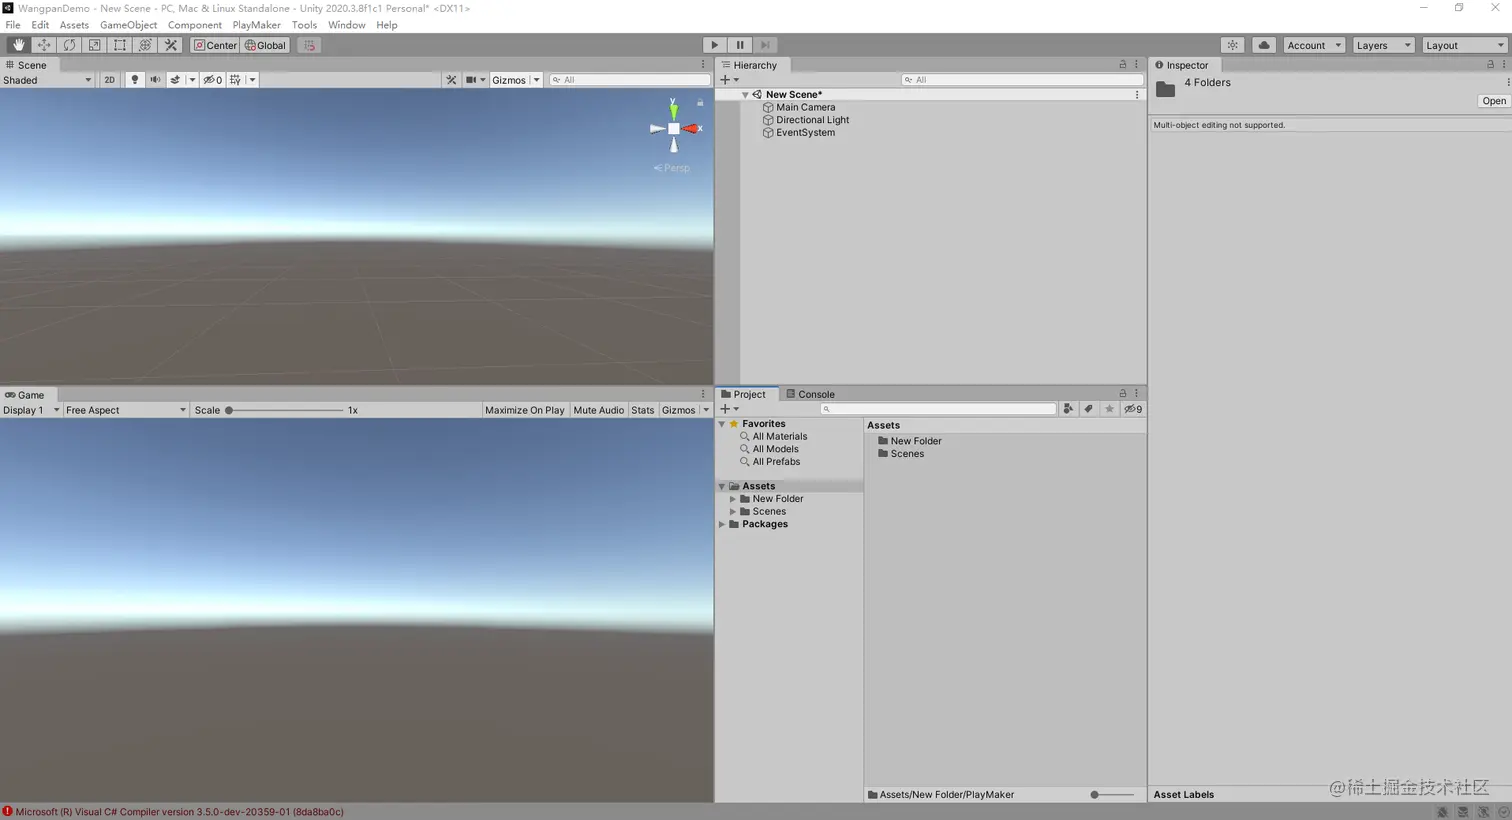This screenshot has height=820, width=1512.
Task: Toggle scene audio speaker icon
Action: [x=155, y=80]
